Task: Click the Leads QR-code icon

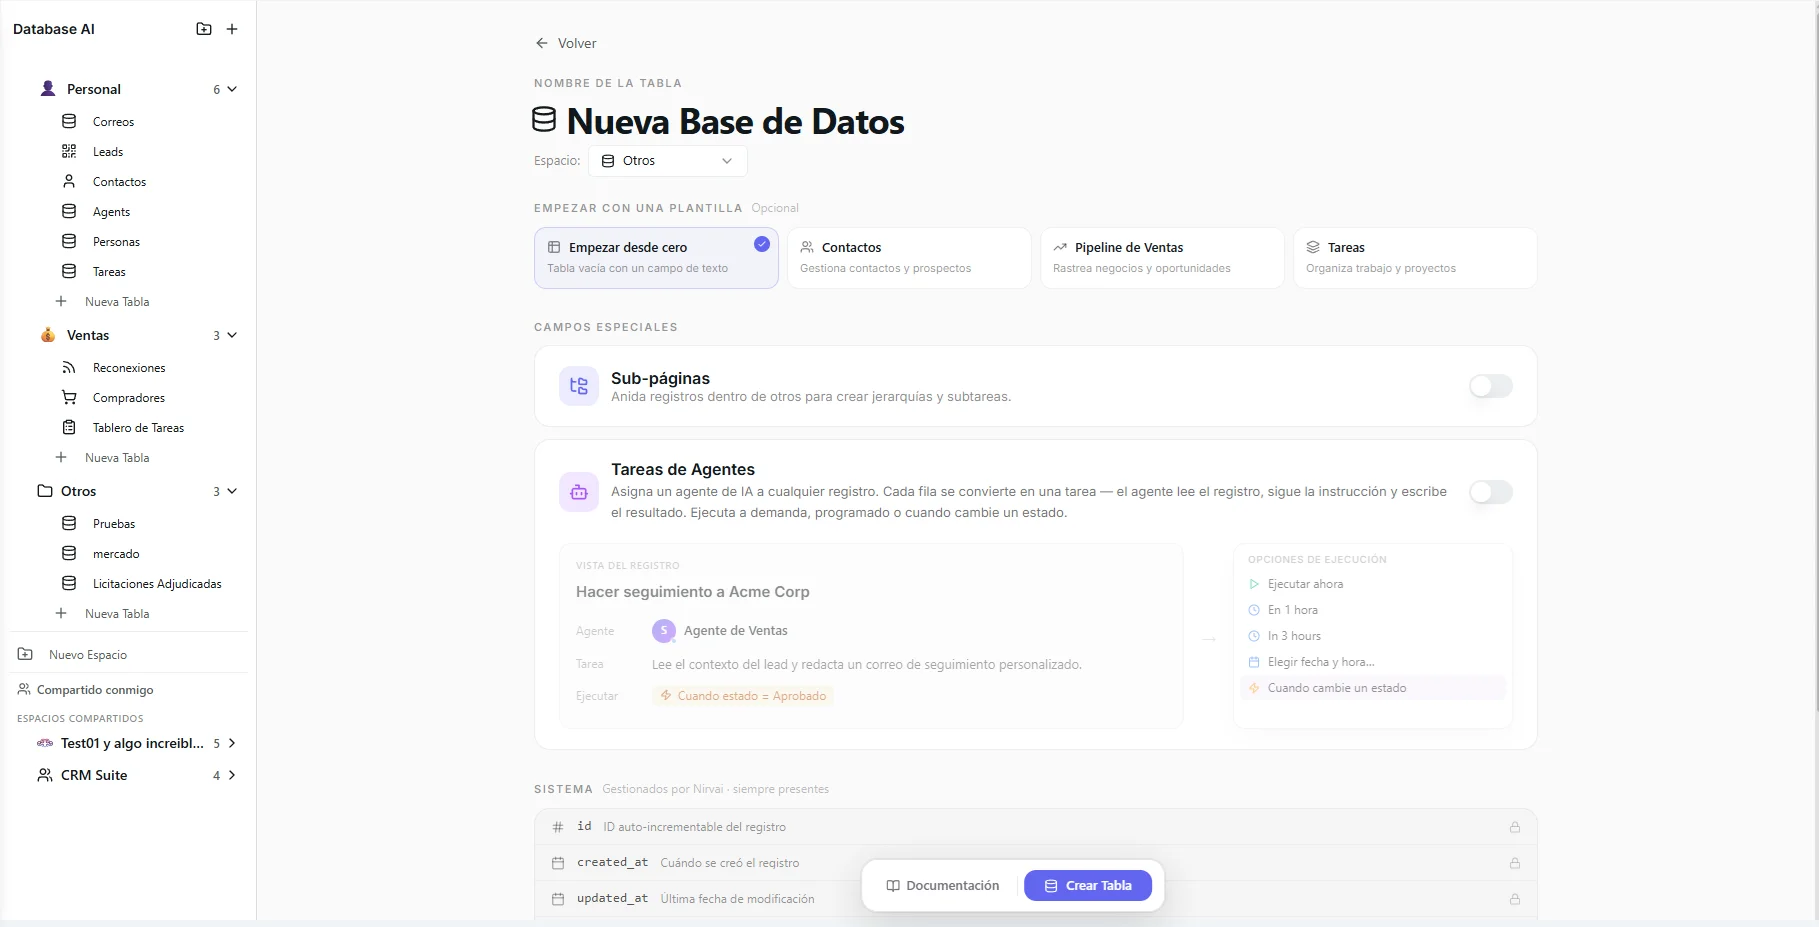Action: tap(69, 151)
